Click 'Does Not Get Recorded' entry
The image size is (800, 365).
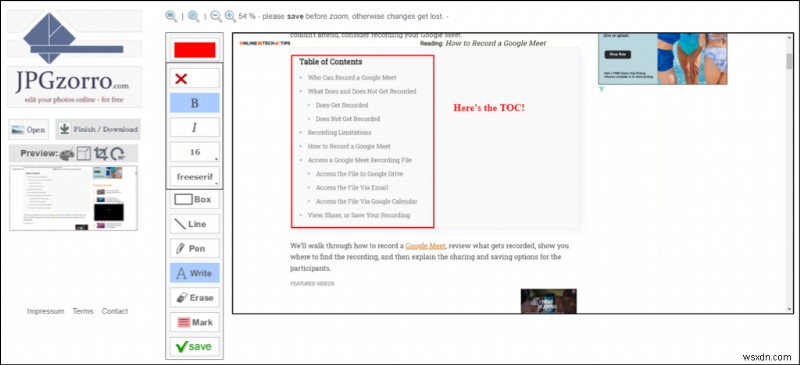tap(348, 119)
